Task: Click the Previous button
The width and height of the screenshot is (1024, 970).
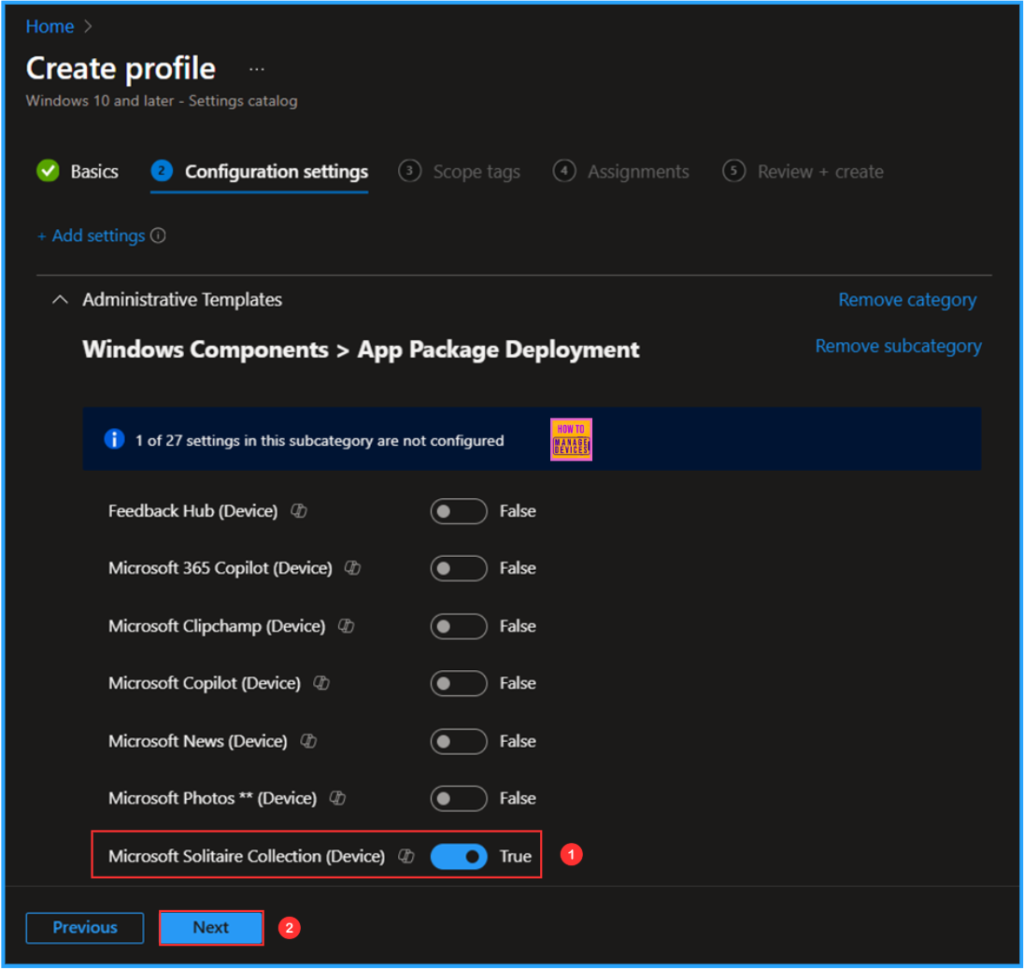Action: pos(85,927)
